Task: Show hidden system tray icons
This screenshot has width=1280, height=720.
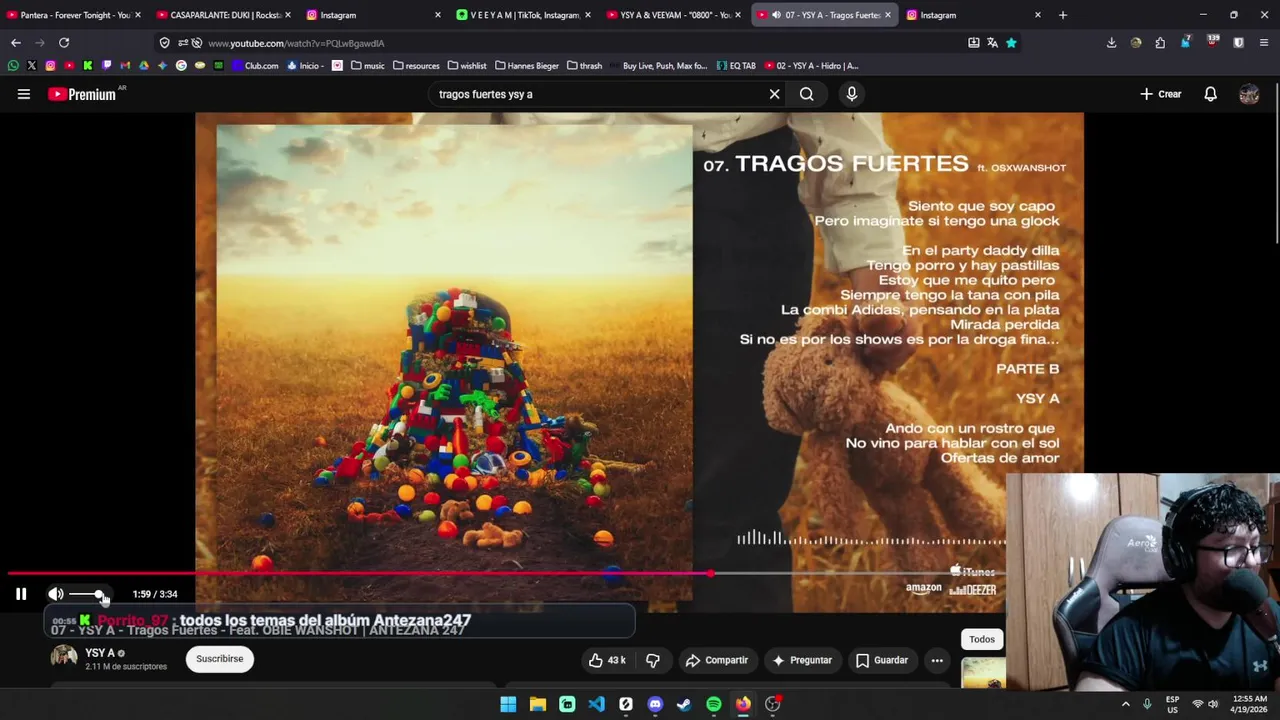Action: [x=1125, y=704]
